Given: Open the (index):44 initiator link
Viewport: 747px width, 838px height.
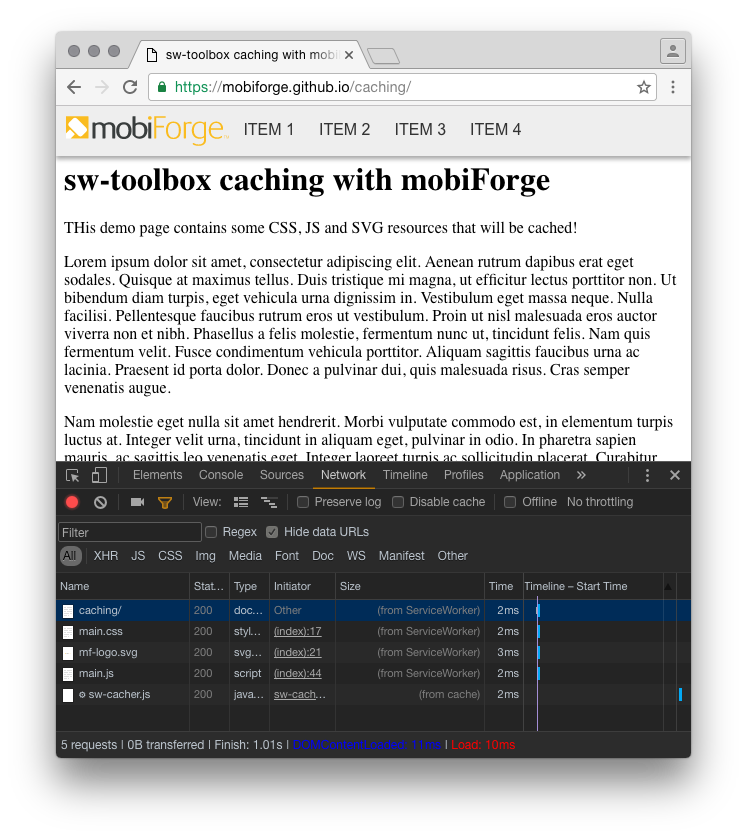Looking at the screenshot, I should 298,673.
